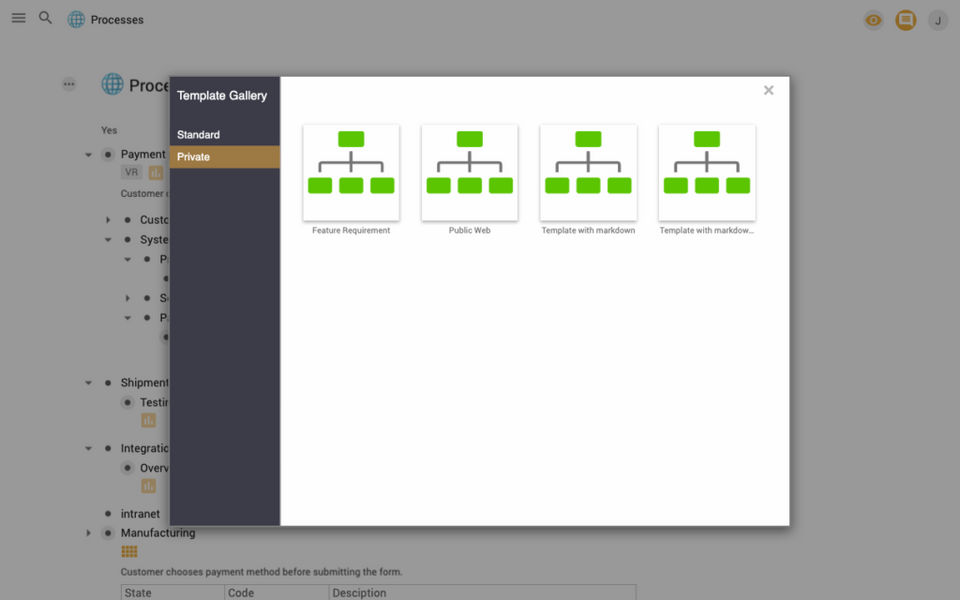Click the grid table icon under Manufacturing
The width and height of the screenshot is (960, 600).
point(129,552)
